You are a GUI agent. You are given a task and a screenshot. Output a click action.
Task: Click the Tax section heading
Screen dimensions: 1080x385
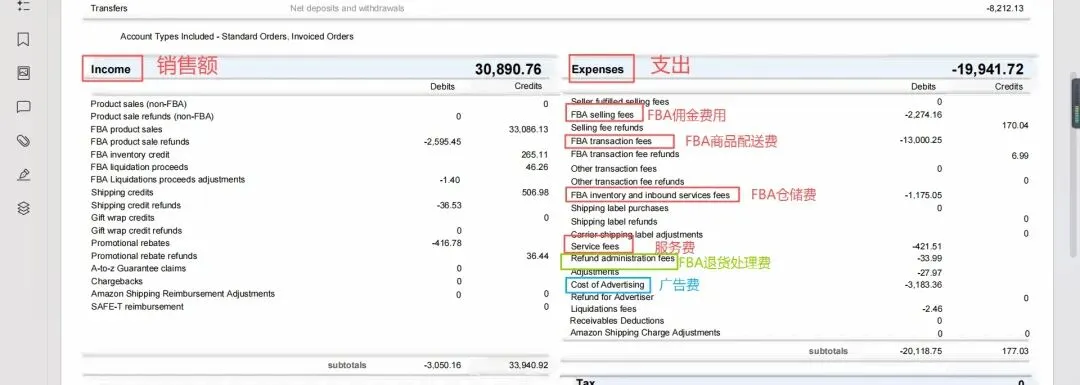(x=585, y=382)
